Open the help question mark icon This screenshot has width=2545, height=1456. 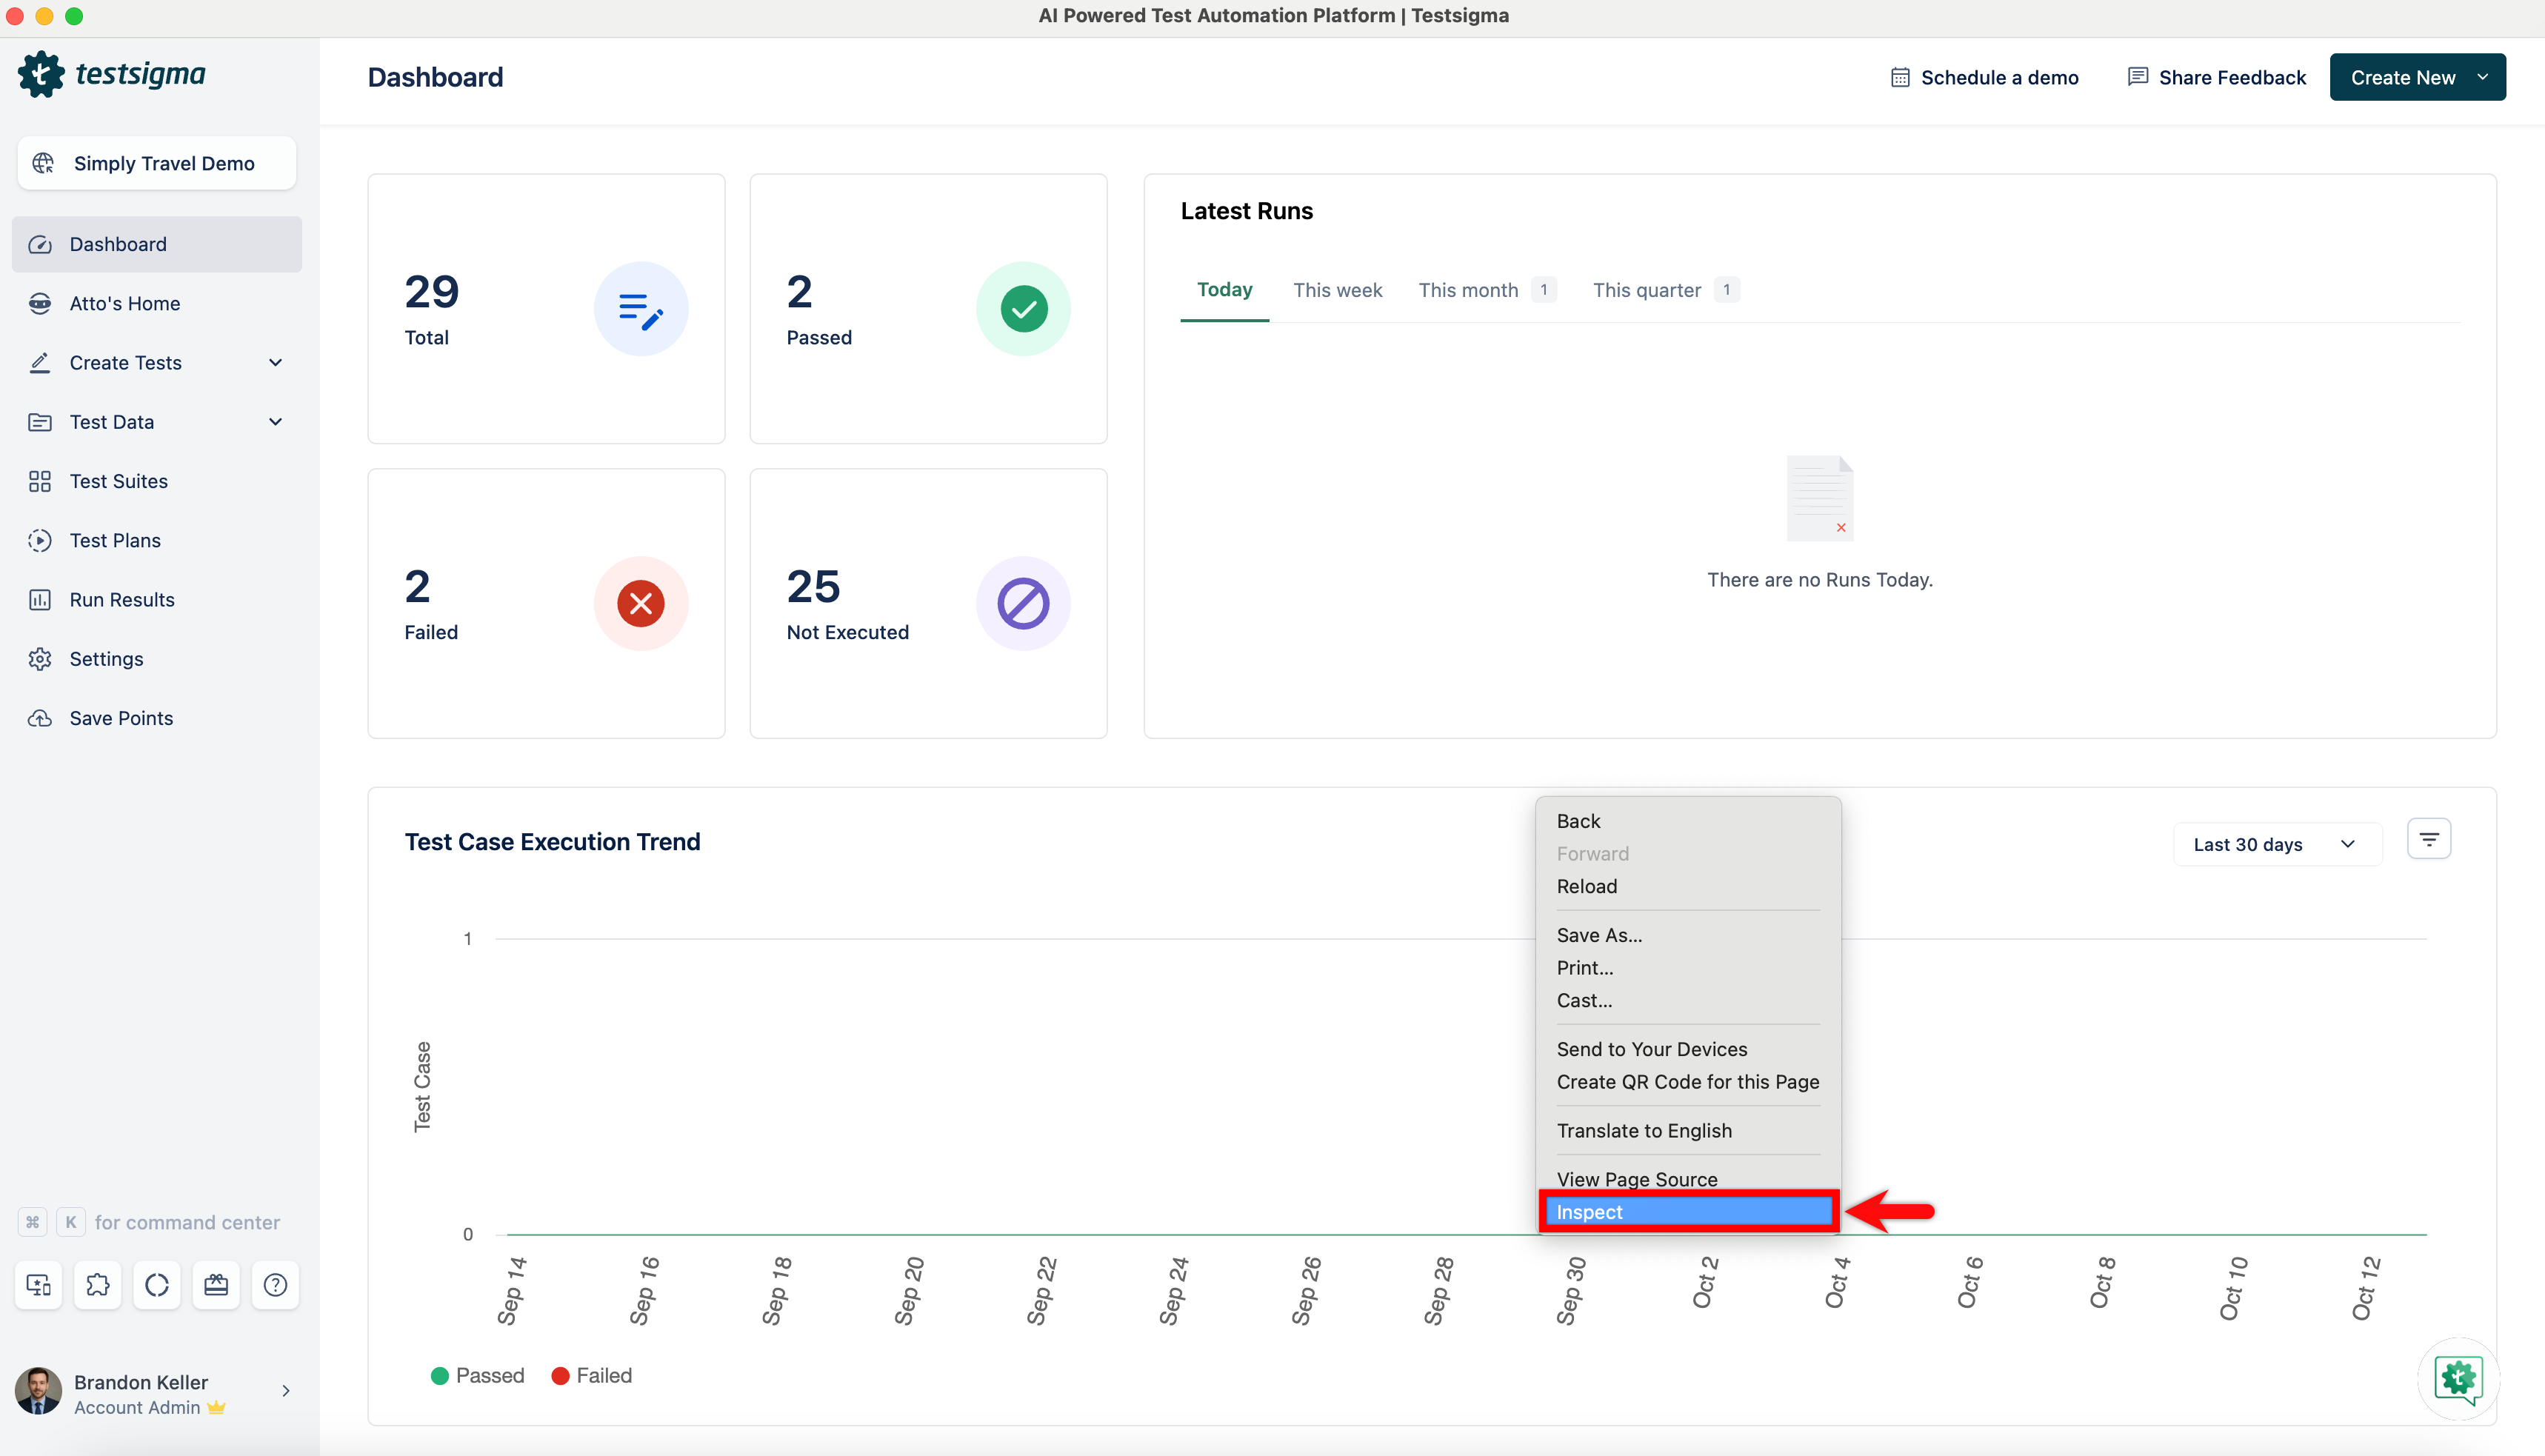(x=275, y=1285)
